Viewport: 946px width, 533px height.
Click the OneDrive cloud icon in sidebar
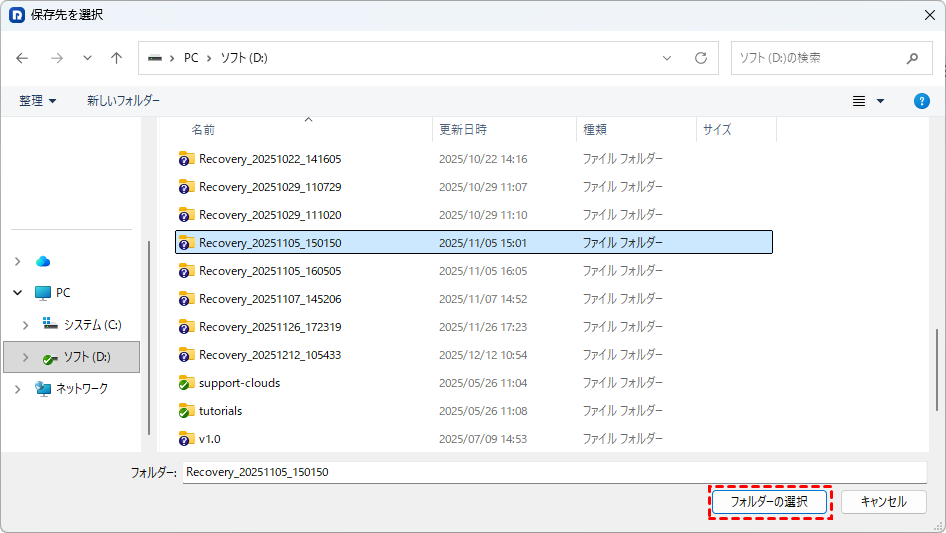coord(43,261)
